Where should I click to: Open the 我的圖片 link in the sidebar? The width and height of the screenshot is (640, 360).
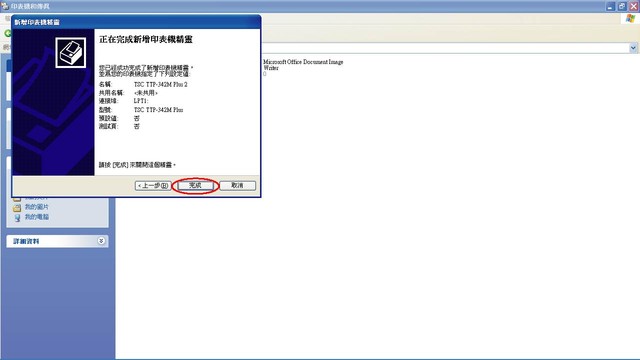click(x=37, y=207)
